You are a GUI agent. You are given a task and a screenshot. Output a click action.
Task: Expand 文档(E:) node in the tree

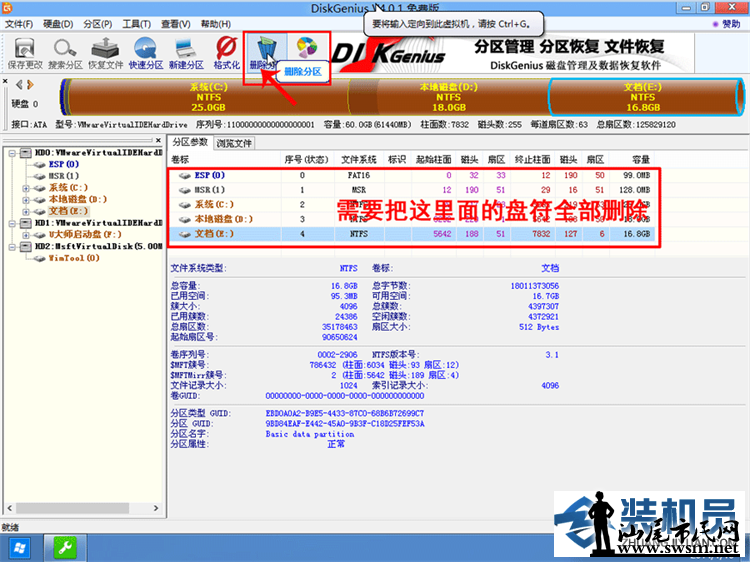tap(26, 211)
